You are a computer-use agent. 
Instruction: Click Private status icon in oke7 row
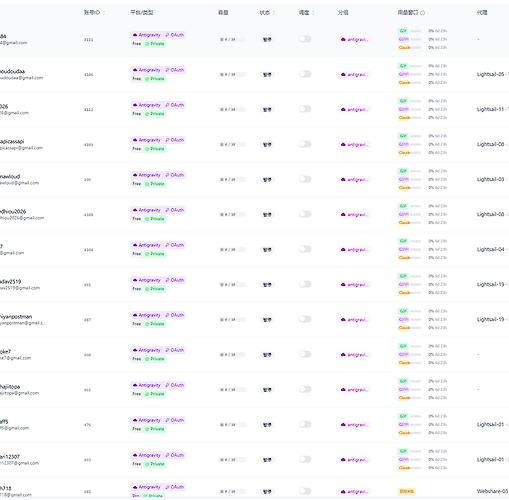pyautogui.click(x=147, y=359)
